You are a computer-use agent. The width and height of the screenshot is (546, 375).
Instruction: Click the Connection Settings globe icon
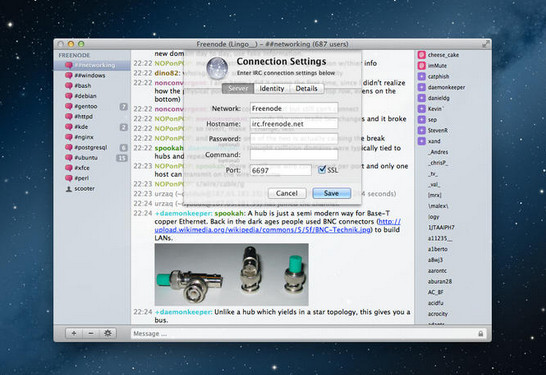click(217, 68)
